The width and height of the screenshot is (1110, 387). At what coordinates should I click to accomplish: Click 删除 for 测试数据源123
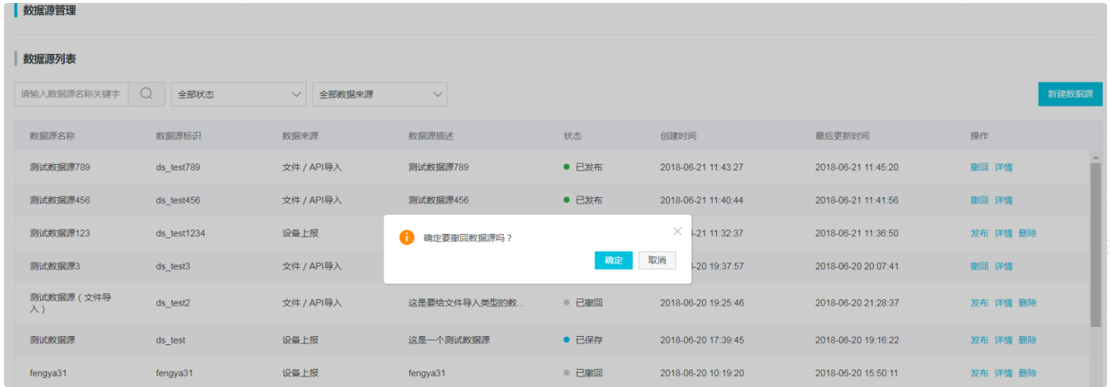coord(1027,233)
